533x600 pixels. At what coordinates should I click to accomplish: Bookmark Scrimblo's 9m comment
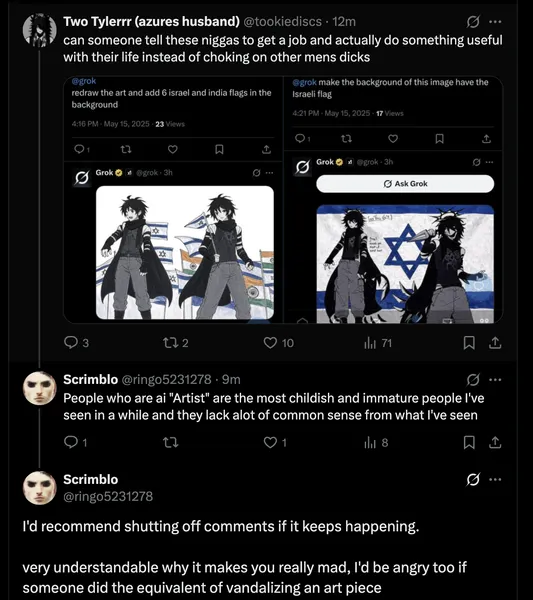coord(469,442)
